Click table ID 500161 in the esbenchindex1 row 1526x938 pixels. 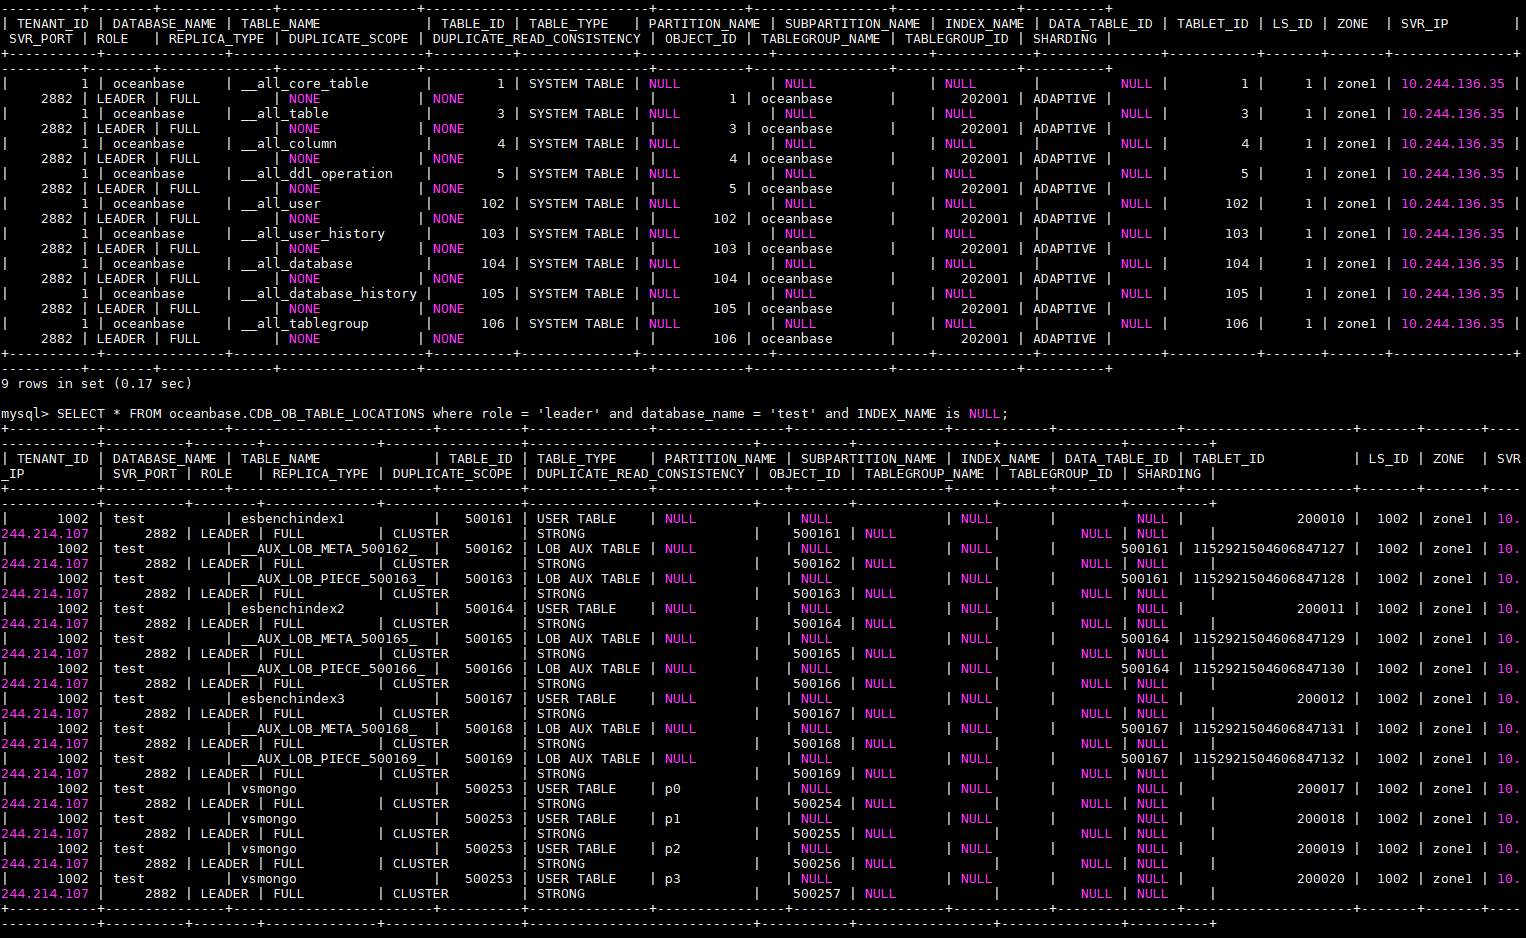coord(489,519)
